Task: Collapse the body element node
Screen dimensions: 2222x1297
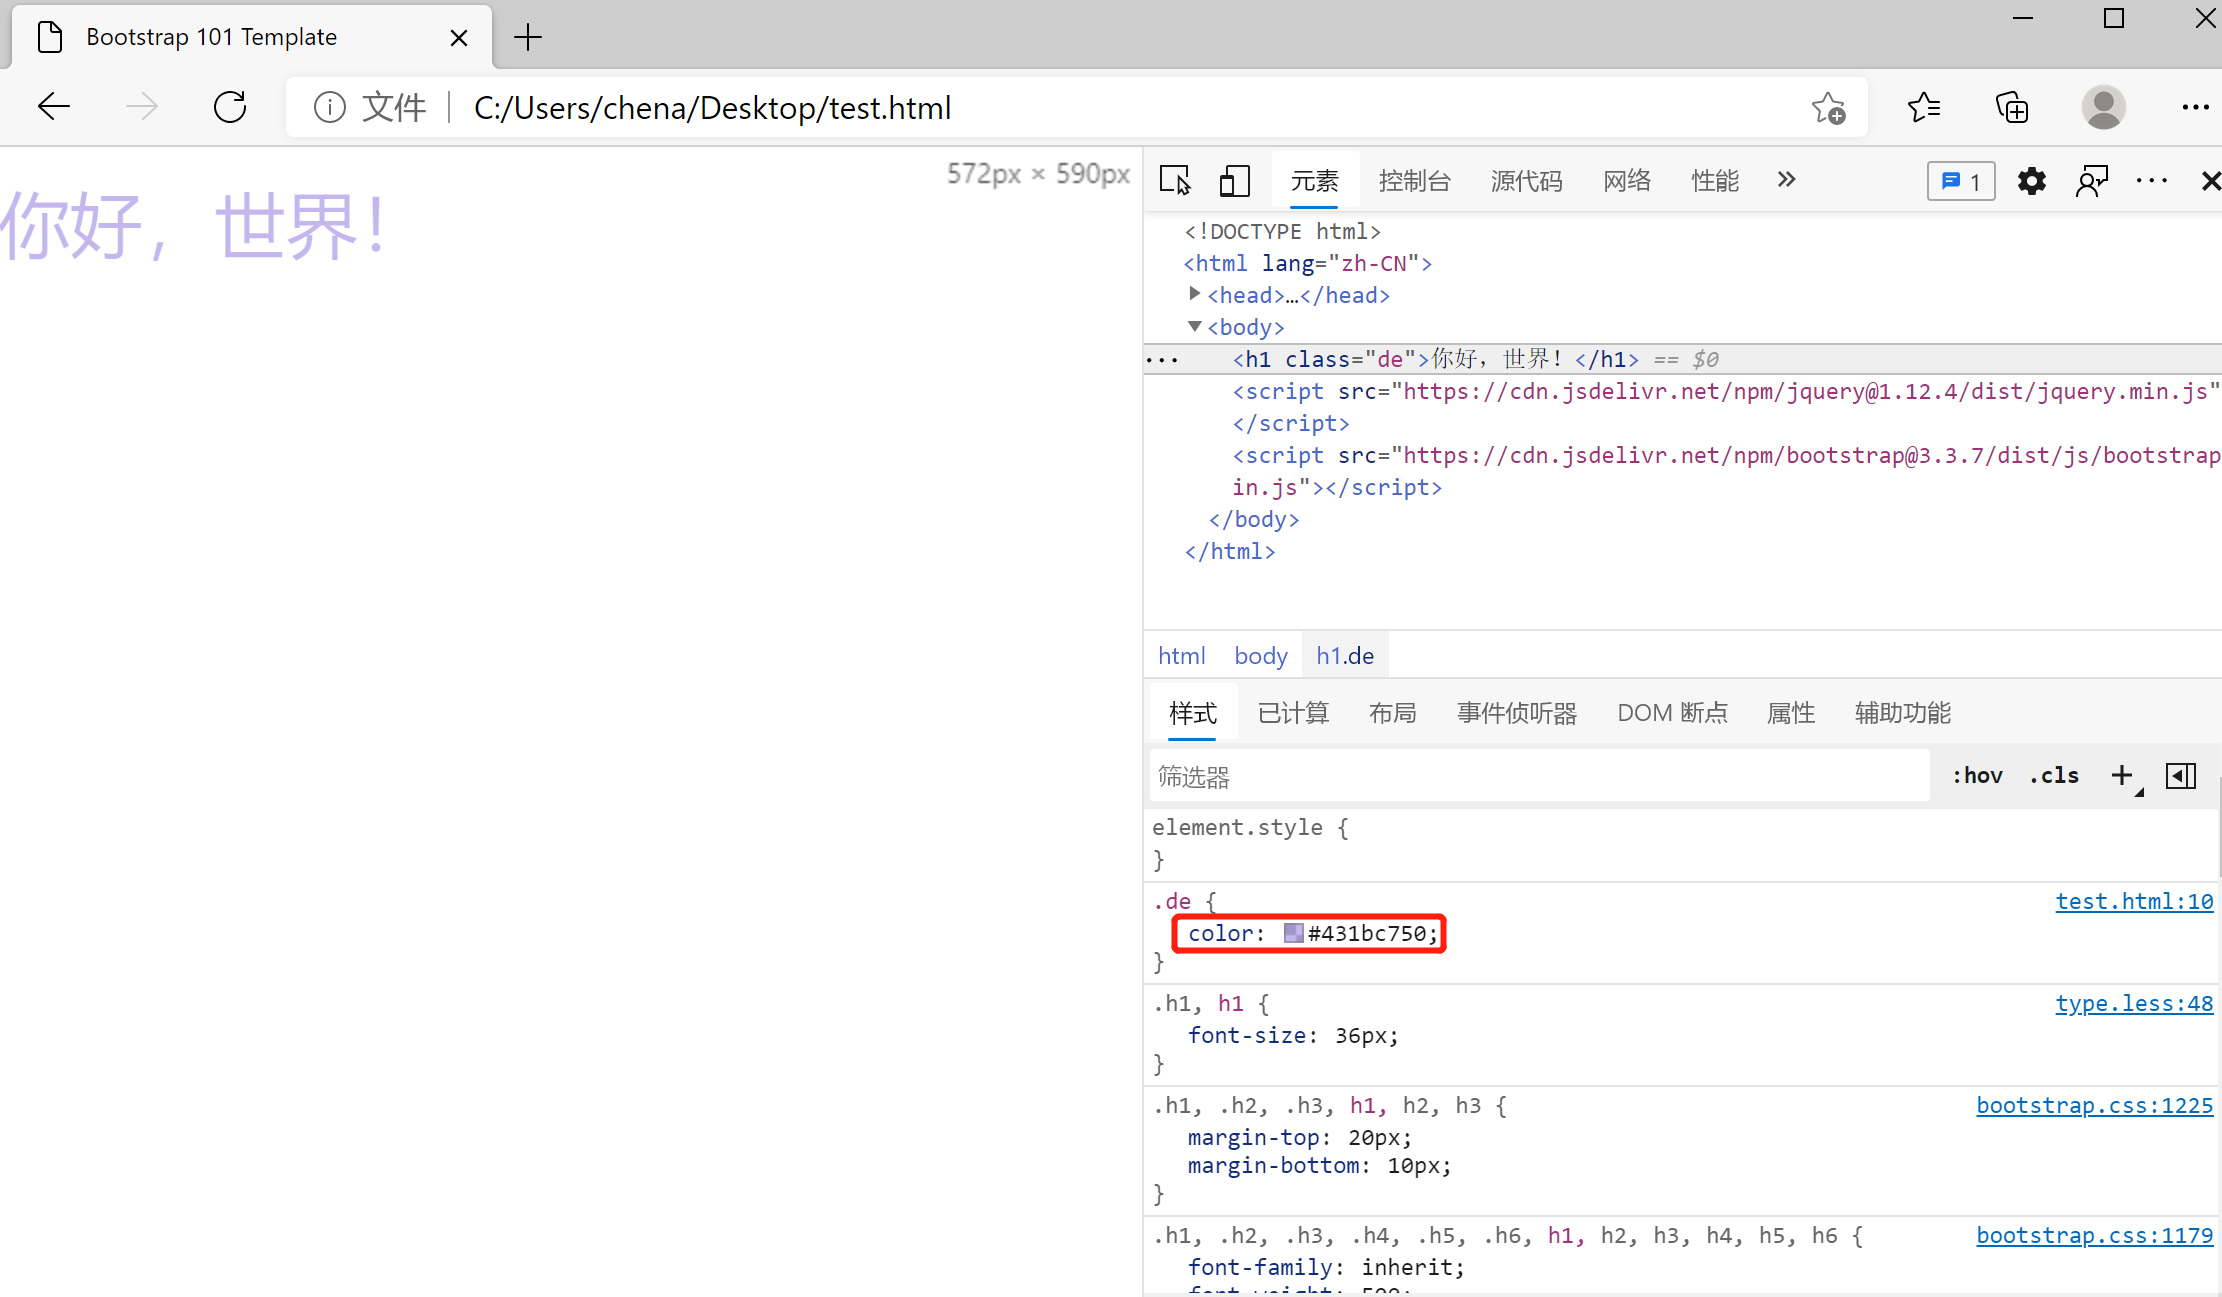Action: tap(1194, 326)
